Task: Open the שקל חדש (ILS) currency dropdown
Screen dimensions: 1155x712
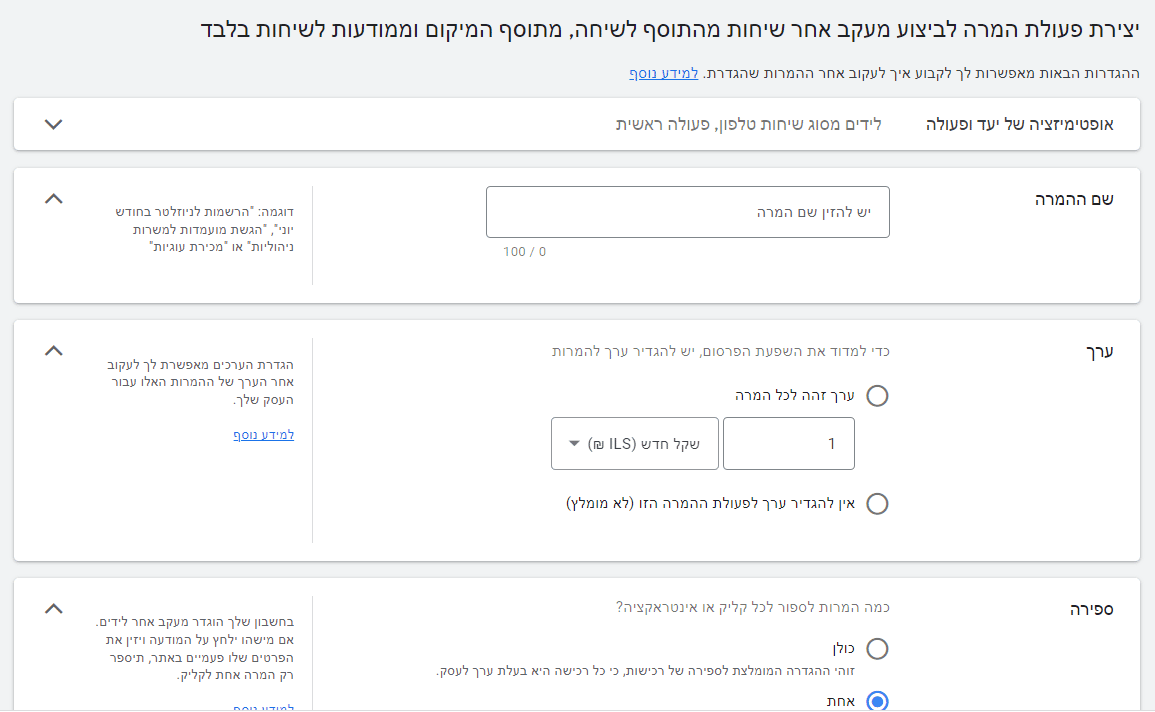Action: [x=635, y=444]
